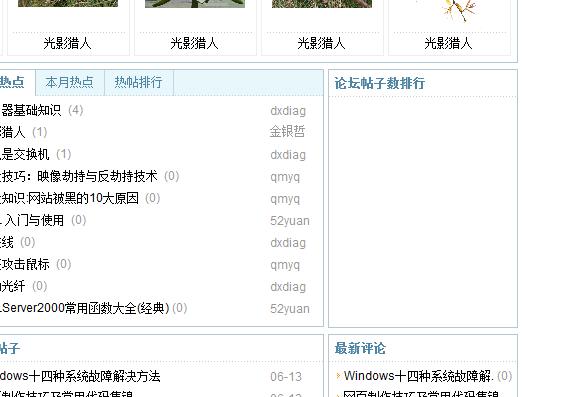Viewport: 564px width, 397px height.
Task: Open the 线 (0) post link
Action: pos(7,242)
